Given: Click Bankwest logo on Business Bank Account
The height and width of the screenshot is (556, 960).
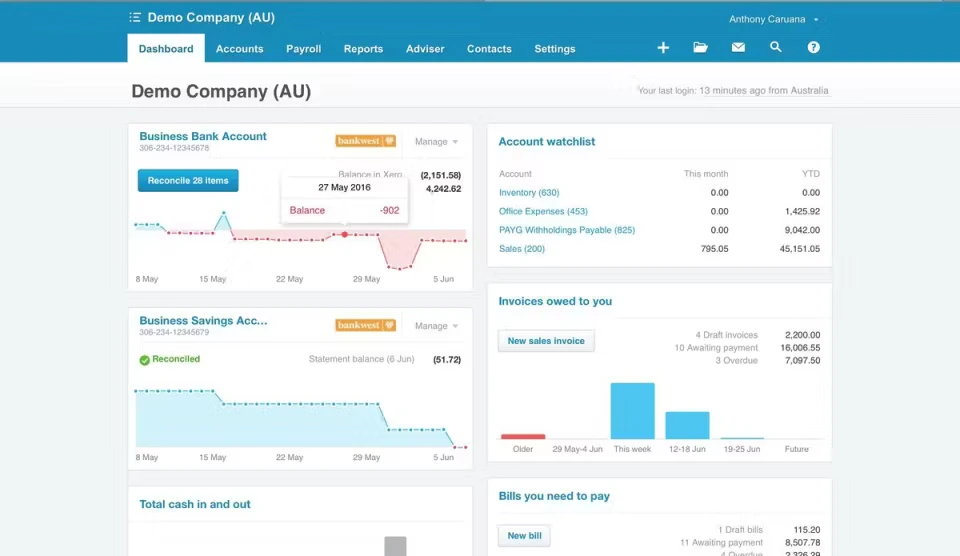Looking at the screenshot, I should click(x=366, y=141).
